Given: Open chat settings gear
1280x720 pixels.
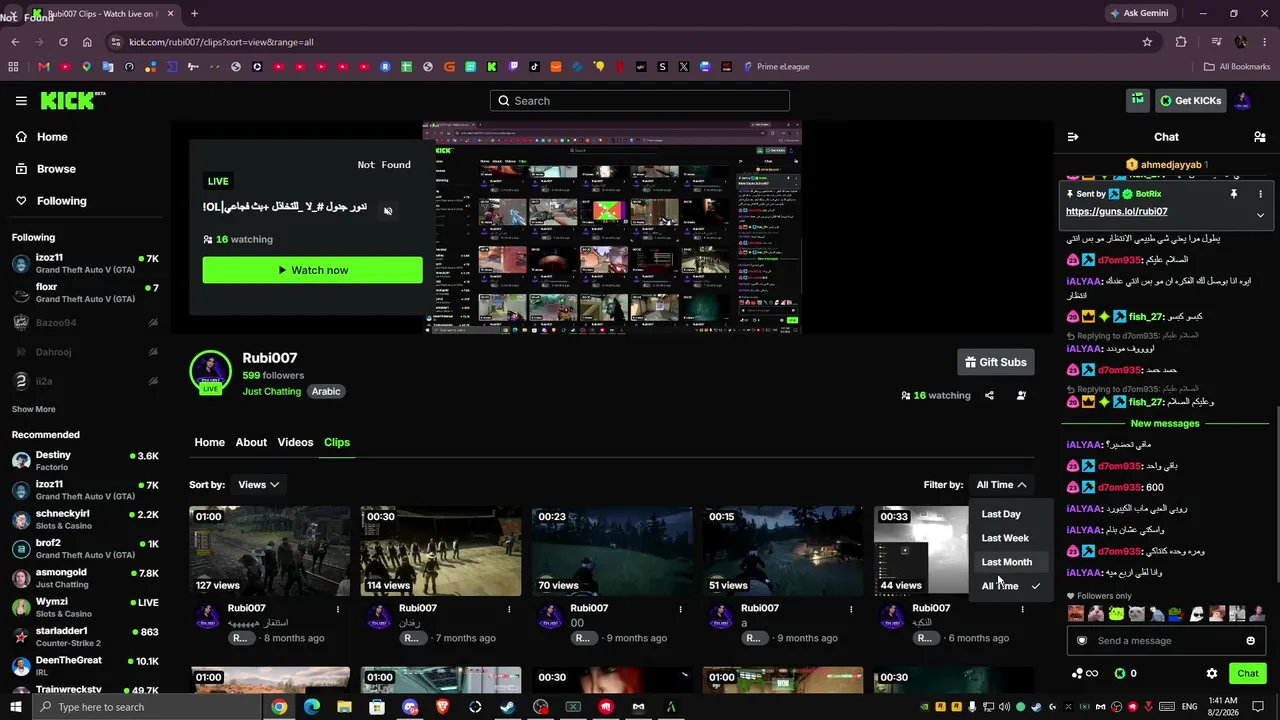Looking at the screenshot, I should (1212, 674).
